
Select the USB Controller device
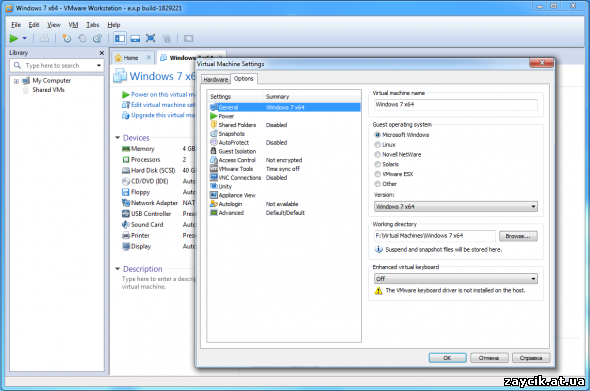(x=151, y=214)
